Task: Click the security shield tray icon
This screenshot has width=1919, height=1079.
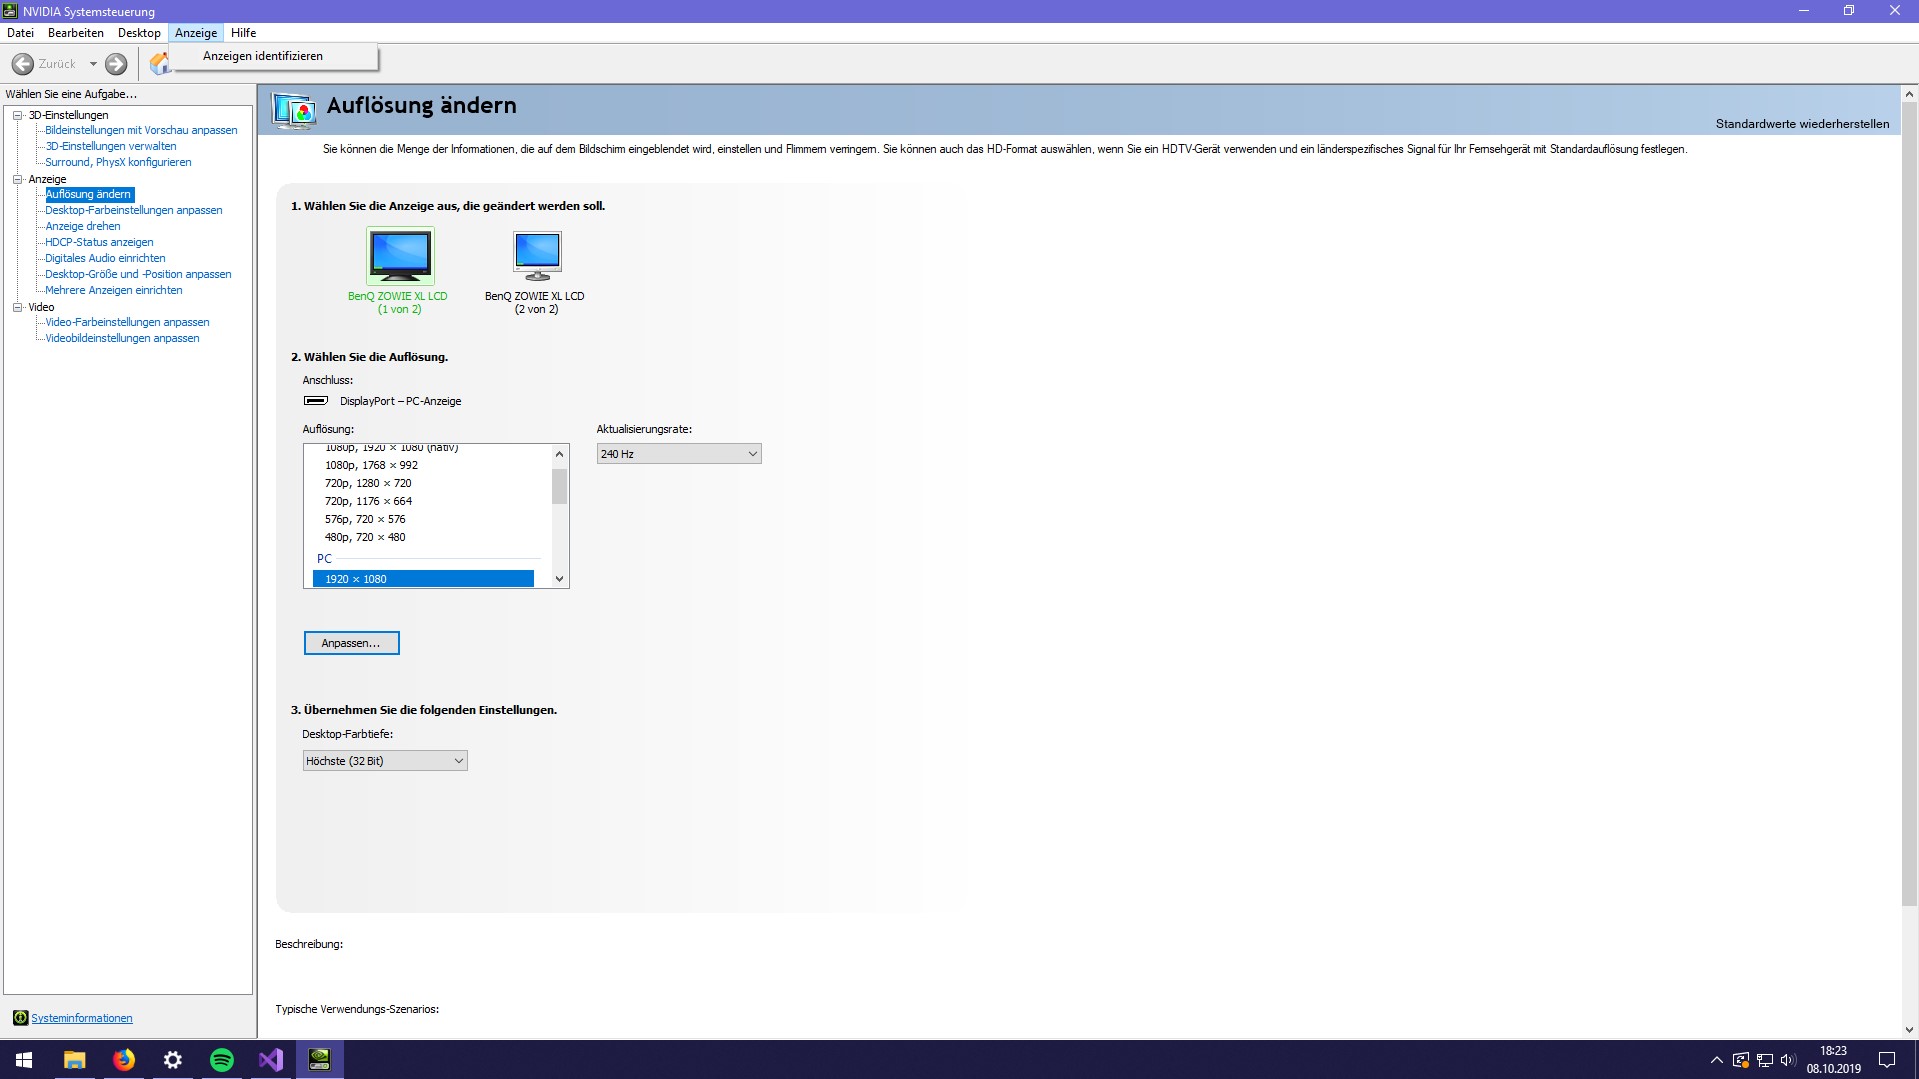Action: (x=1740, y=1060)
